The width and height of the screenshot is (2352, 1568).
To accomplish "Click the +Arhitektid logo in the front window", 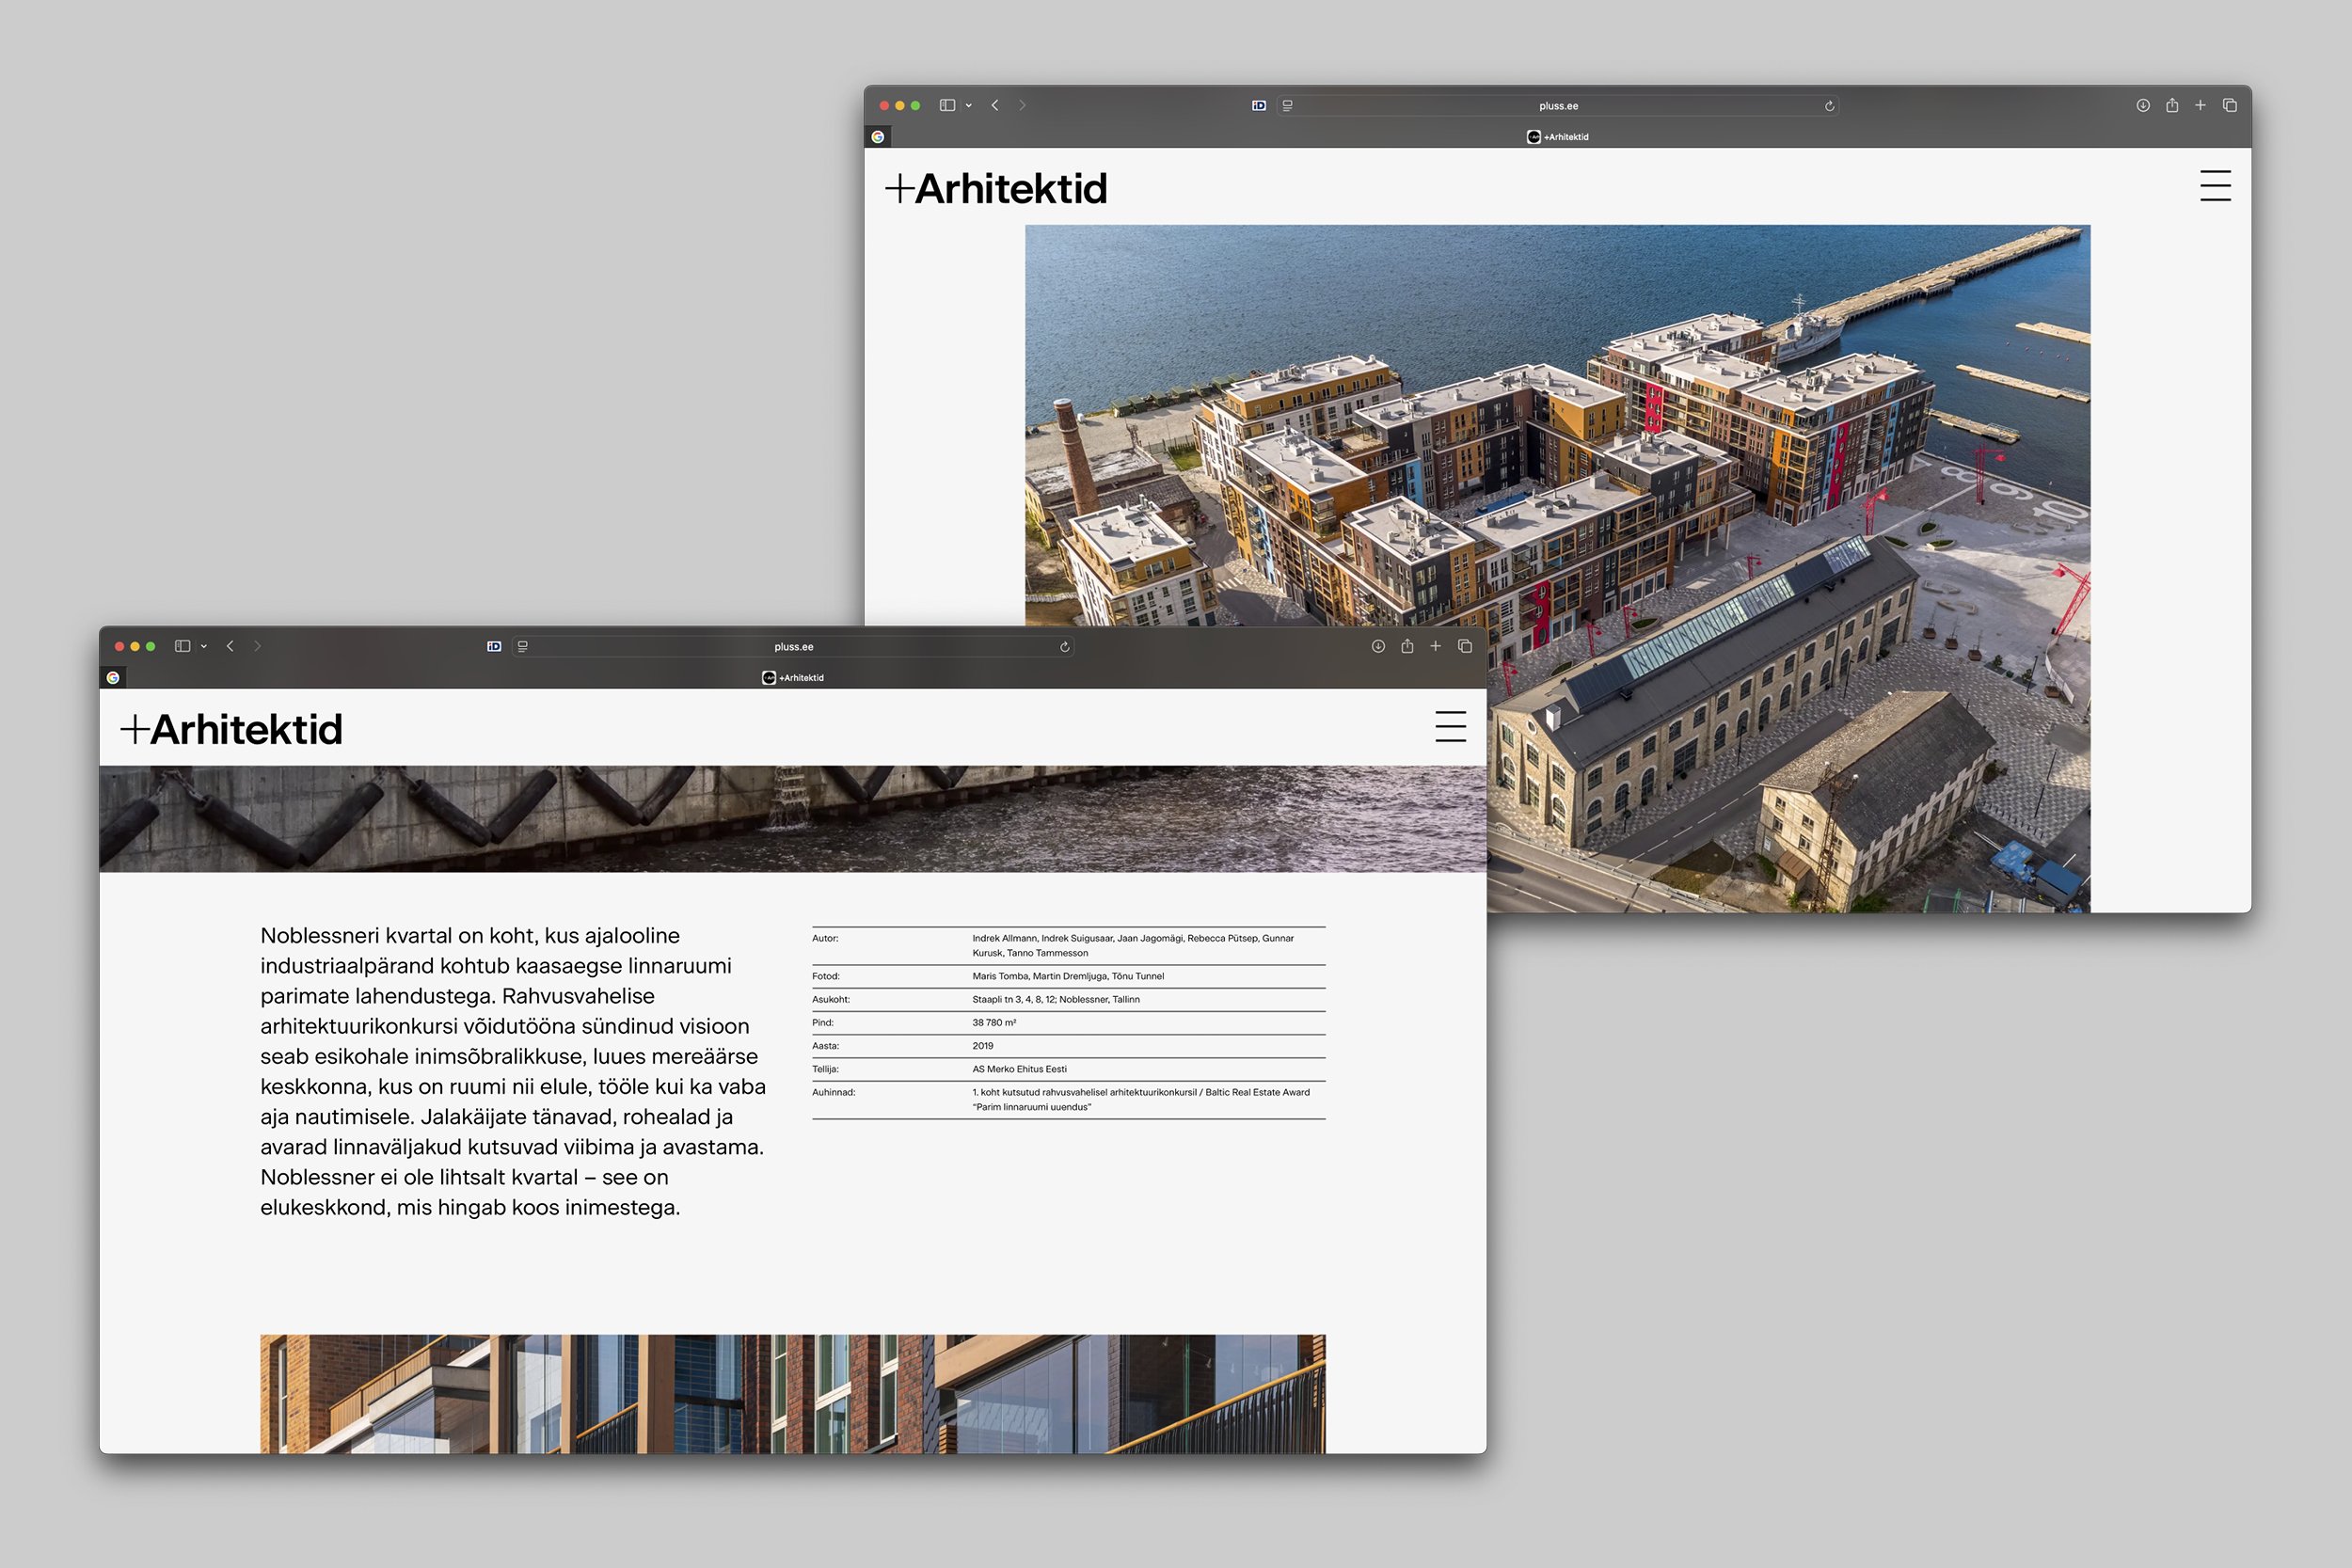I will click(232, 729).
